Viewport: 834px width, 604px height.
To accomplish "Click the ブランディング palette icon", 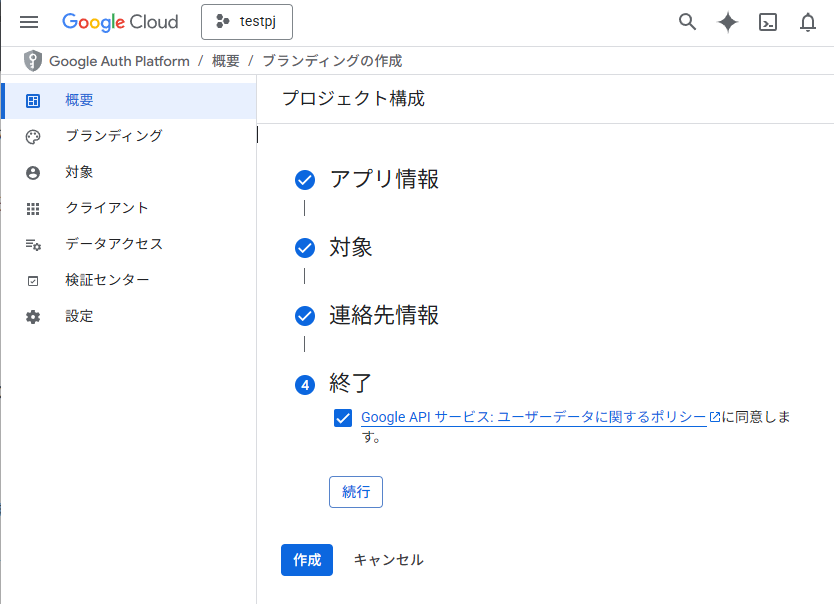I will [33, 136].
